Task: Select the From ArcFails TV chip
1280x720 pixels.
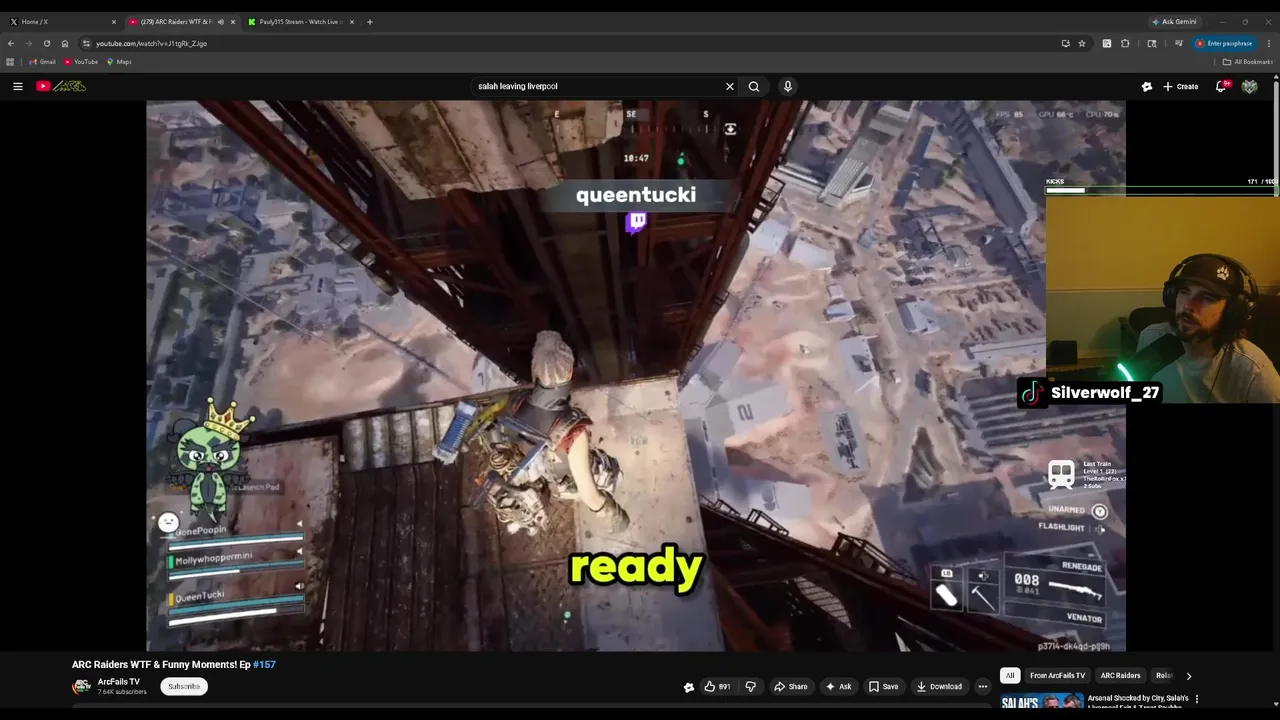Action: pos(1057,675)
